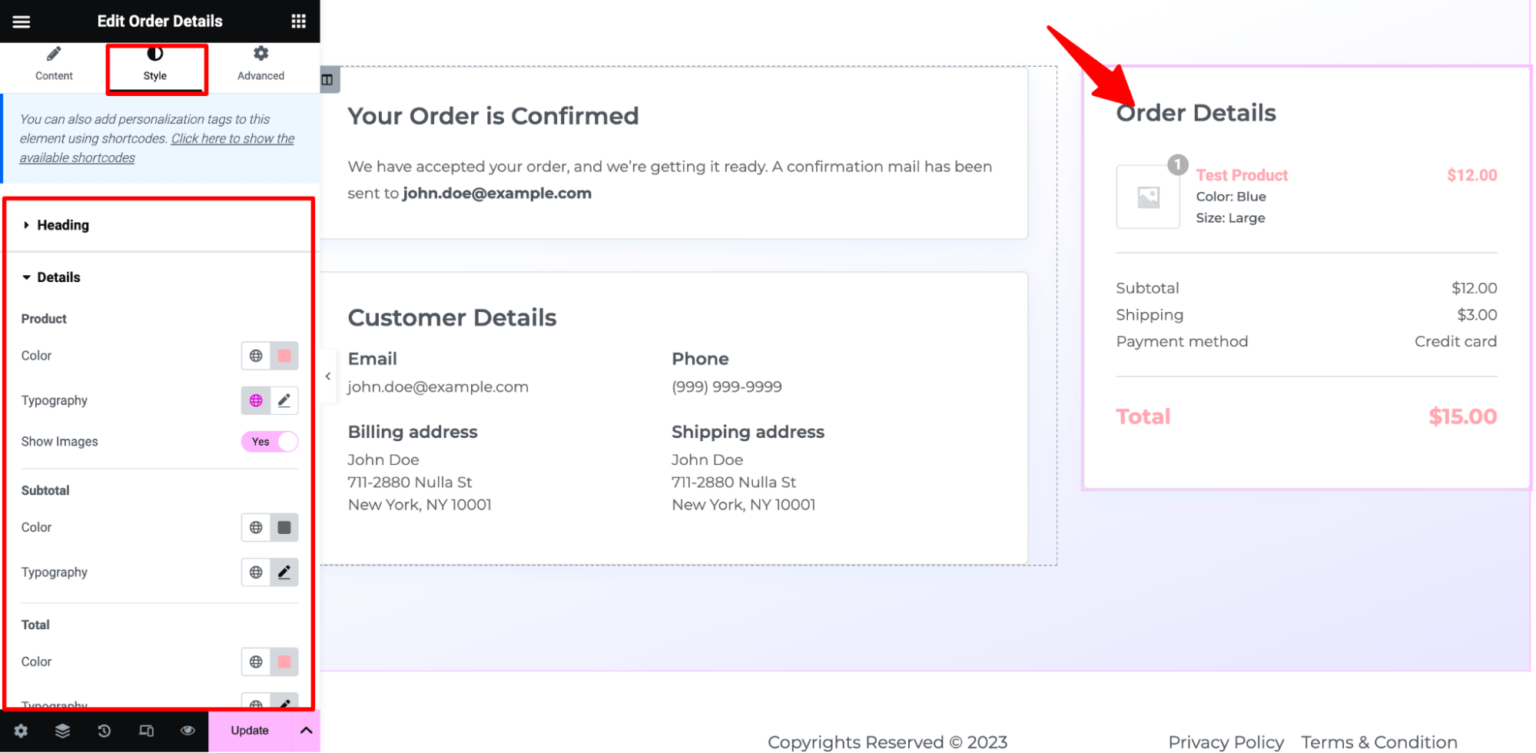This screenshot has width=1536, height=753.
Task: Disable the Show Images toggle
Action: click(x=269, y=441)
